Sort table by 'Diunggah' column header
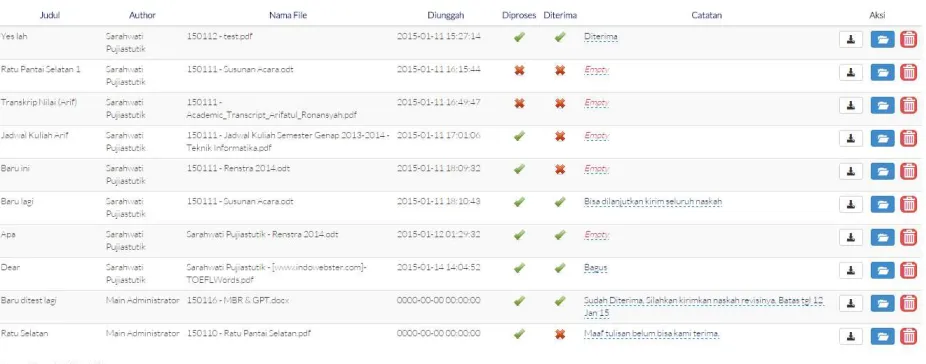The image size is (926, 364). pos(445,15)
